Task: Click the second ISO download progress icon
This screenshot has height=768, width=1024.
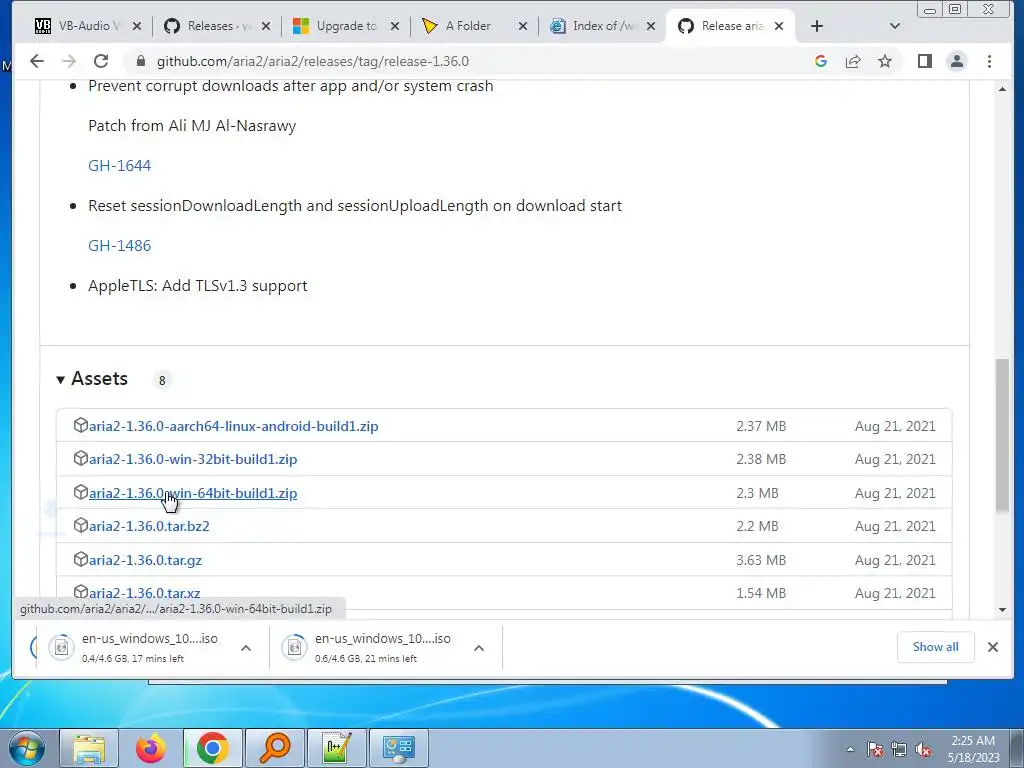Action: point(295,647)
